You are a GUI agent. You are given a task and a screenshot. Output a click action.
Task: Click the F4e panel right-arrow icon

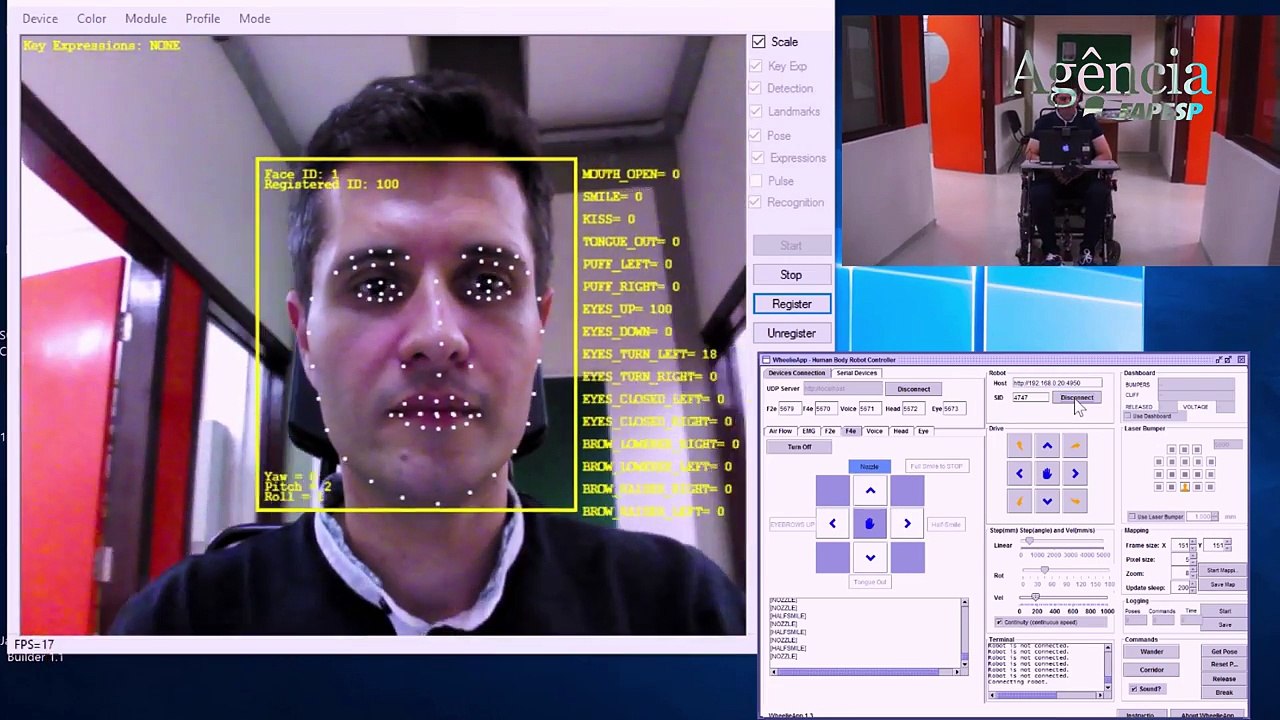click(x=907, y=523)
